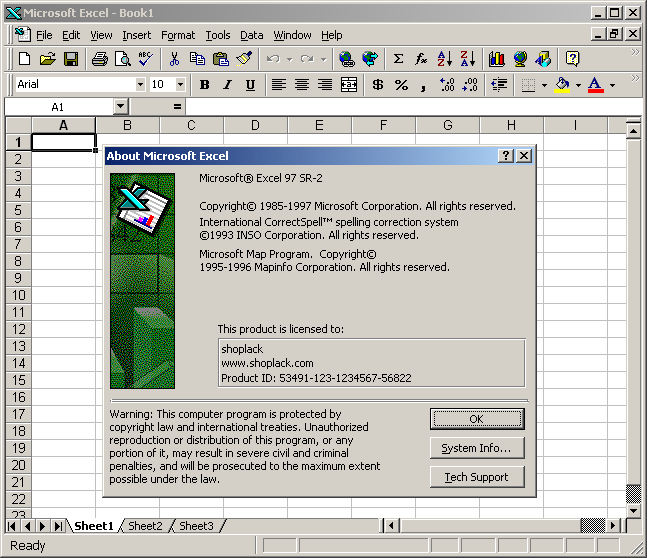647x558 pixels.
Task: Open Print Preview icon
Action: [x=123, y=59]
